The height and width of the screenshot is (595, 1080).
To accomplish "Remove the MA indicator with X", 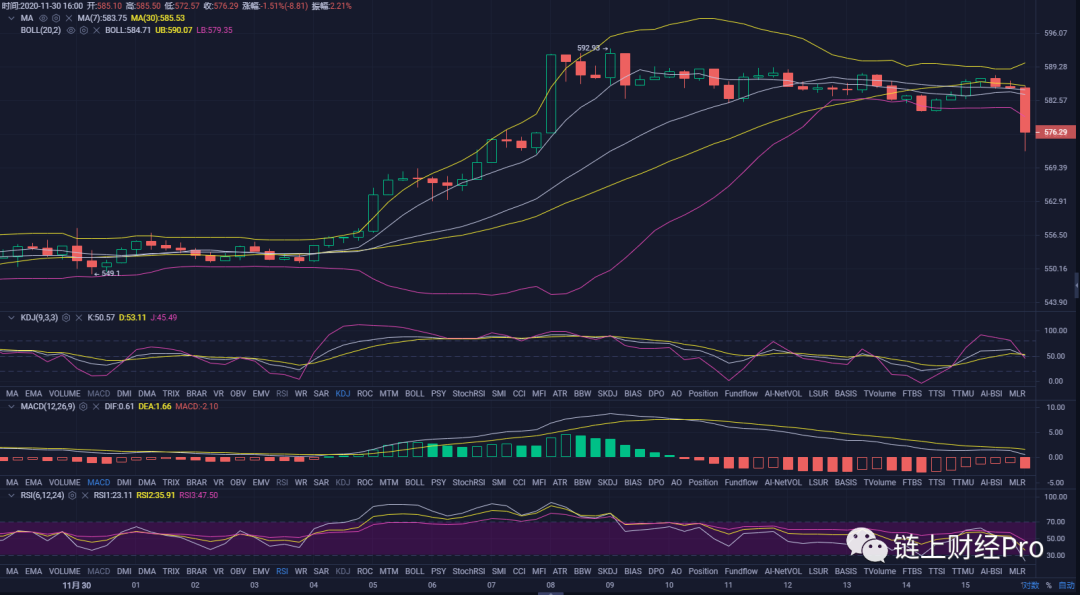I will (68, 18).
